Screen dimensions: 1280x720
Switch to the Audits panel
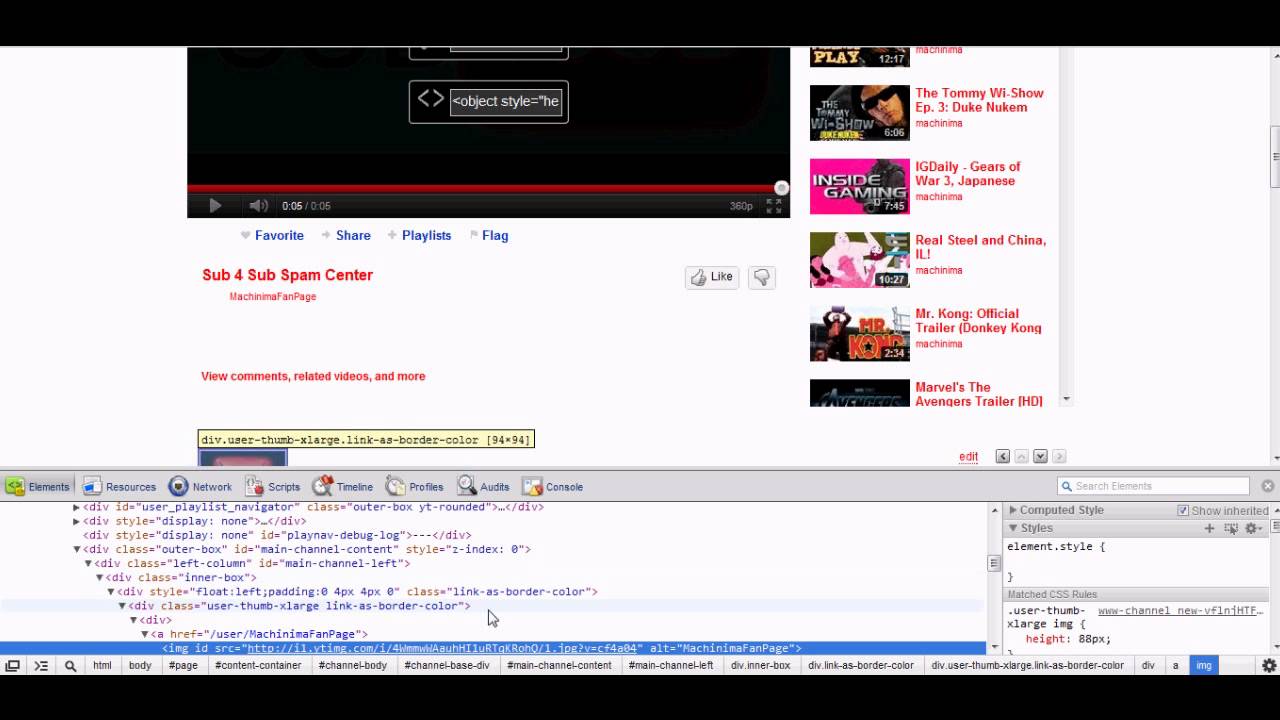(x=484, y=487)
